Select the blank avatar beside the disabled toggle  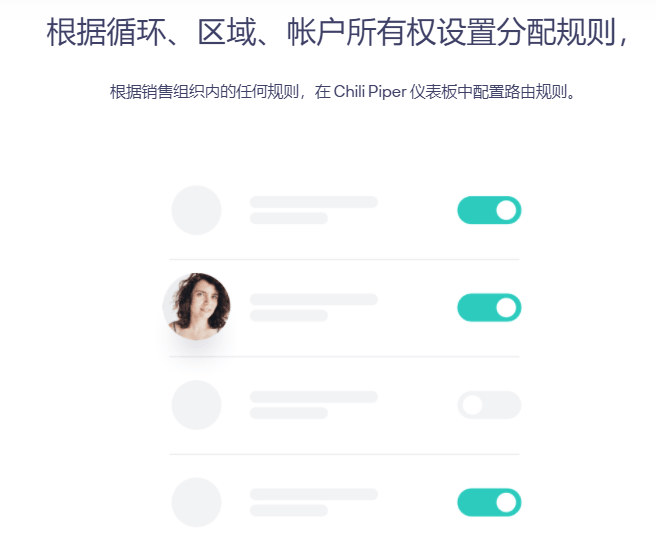click(x=197, y=405)
